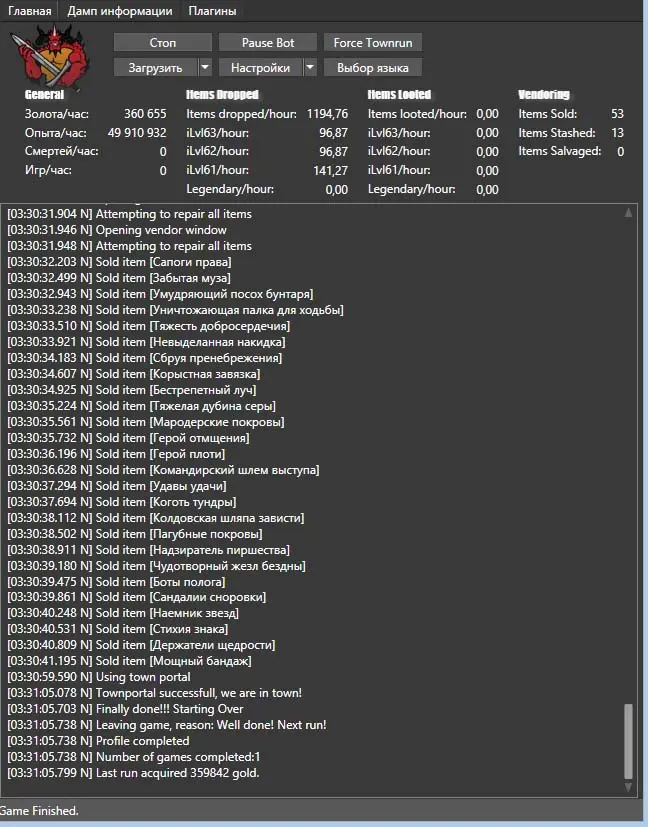Click the Выбор языка button
The width and height of the screenshot is (648, 827).
(373, 68)
